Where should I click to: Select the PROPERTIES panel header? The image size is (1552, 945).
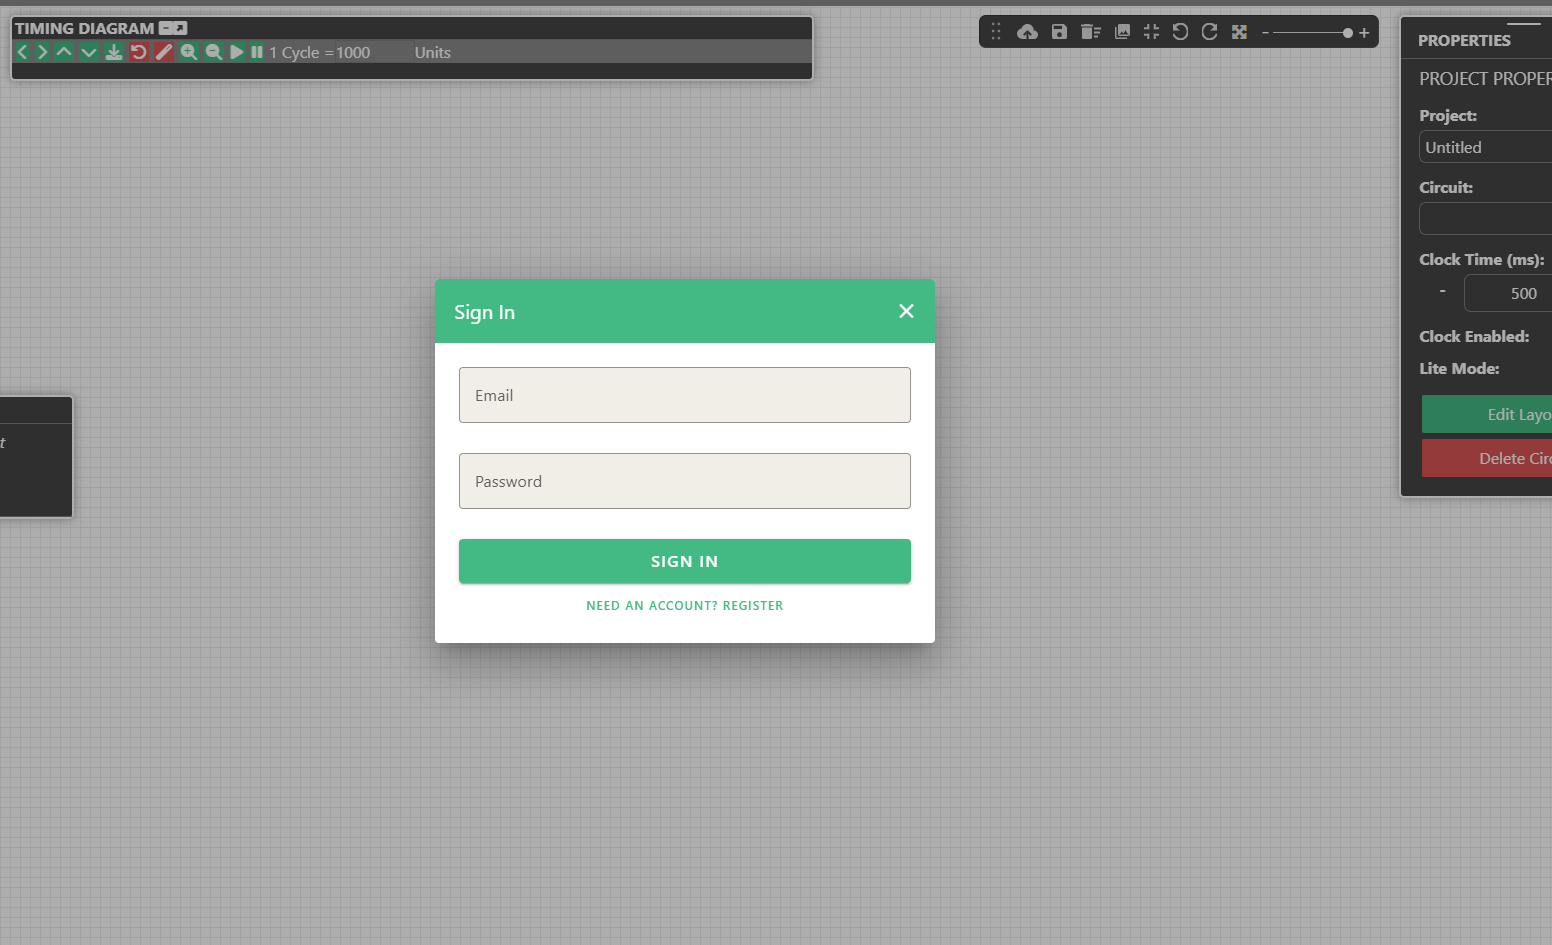point(1464,40)
